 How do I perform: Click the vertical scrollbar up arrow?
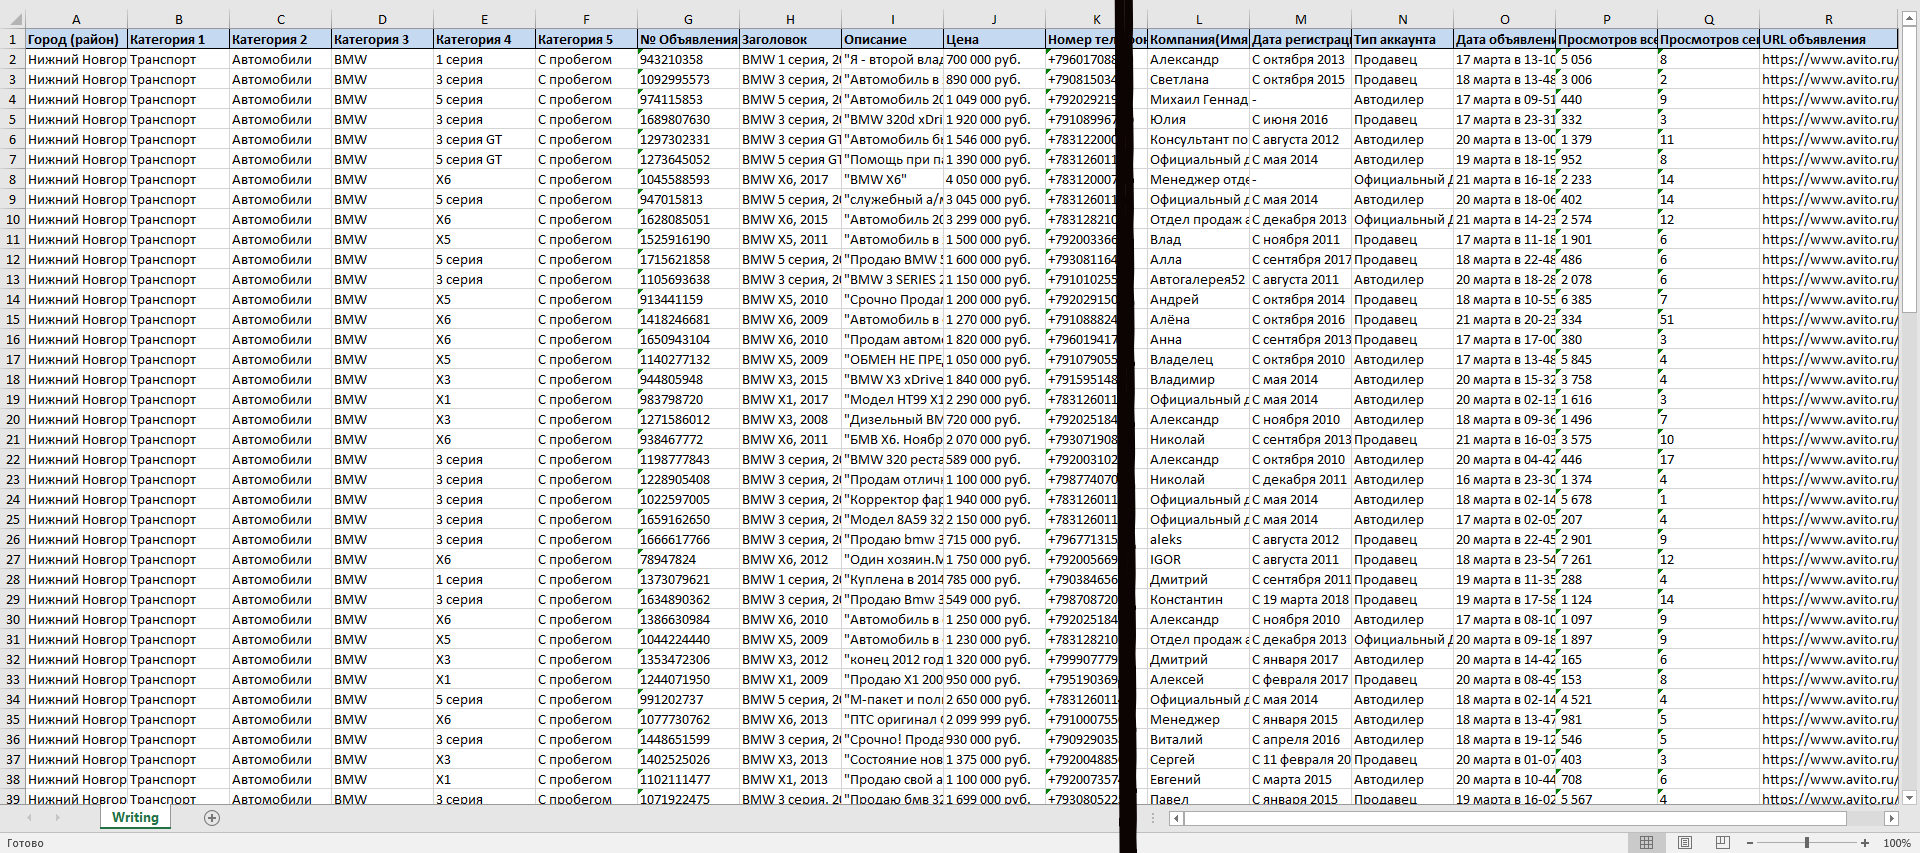(x=1909, y=17)
